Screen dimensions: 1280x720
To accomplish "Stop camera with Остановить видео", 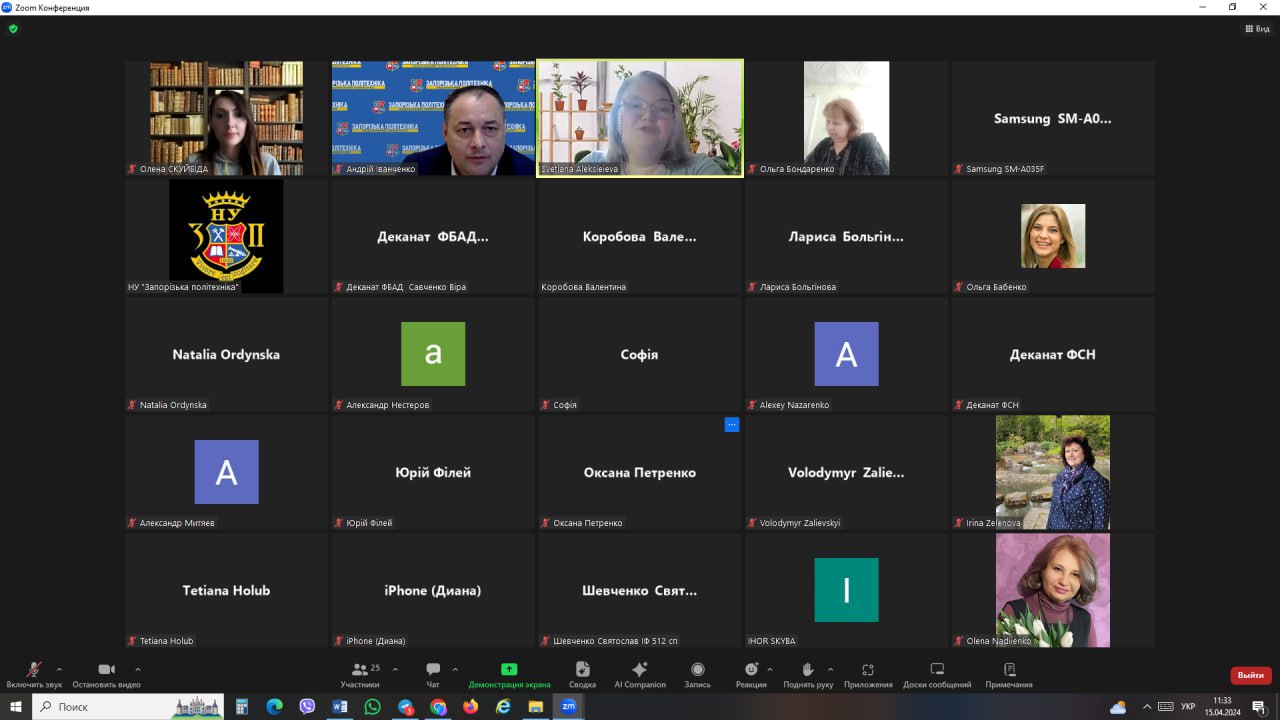I will click(106, 674).
